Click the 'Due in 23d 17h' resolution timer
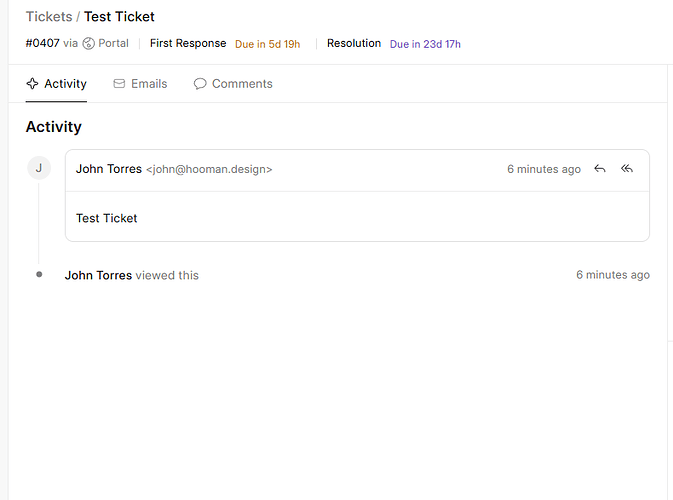The width and height of the screenshot is (673, 500). (x=425, y=44)
